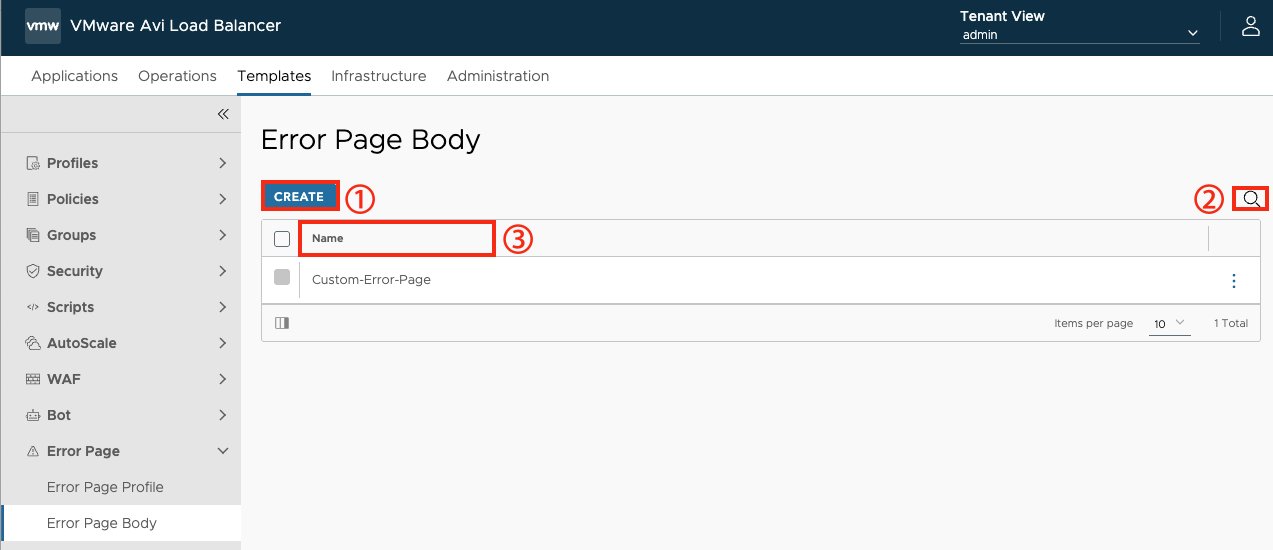This screenshot has width=1273, height=550.
Task: Open Error Page Profile in sidebar
Action: pos(105,487)
